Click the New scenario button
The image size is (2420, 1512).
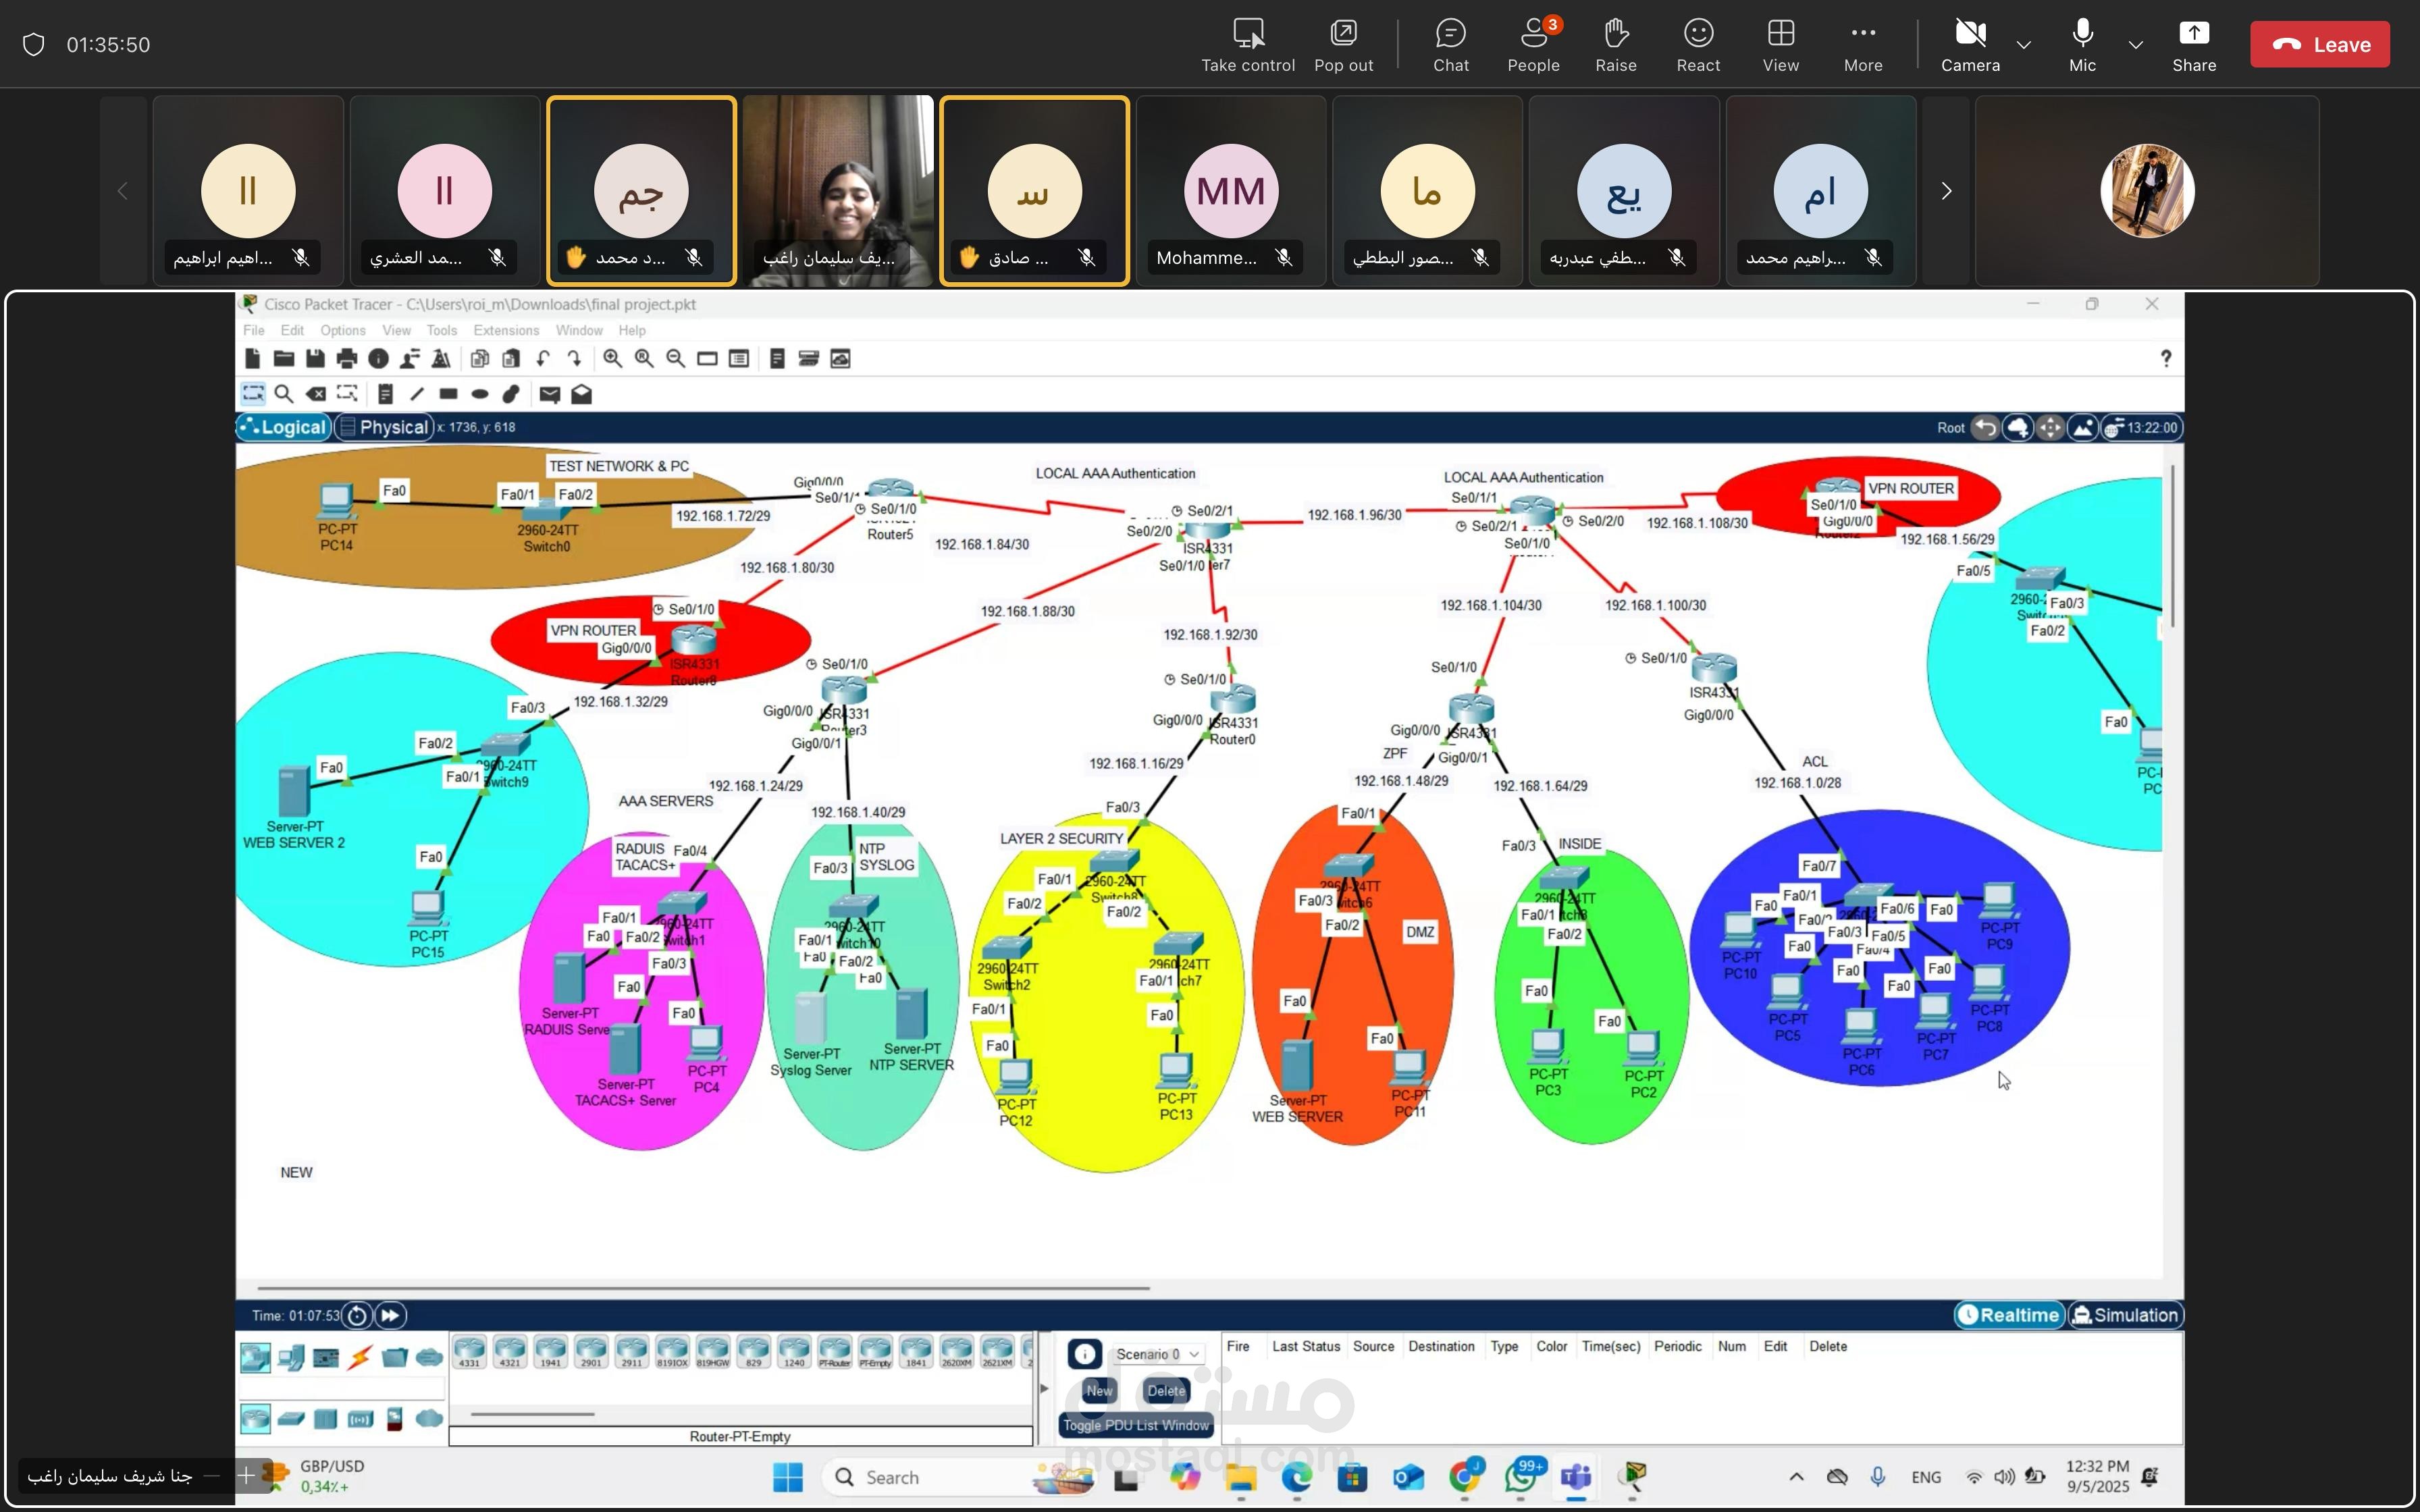point(1099,1390)
